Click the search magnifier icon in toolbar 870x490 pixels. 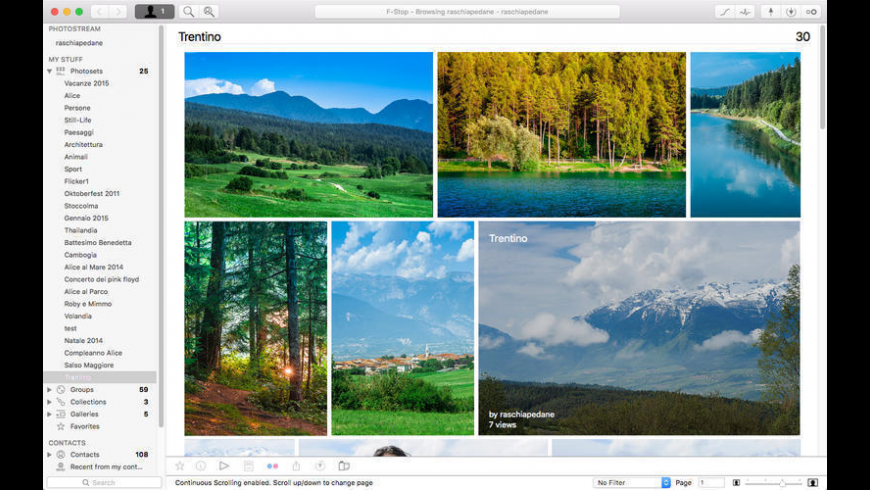point(189,12)
